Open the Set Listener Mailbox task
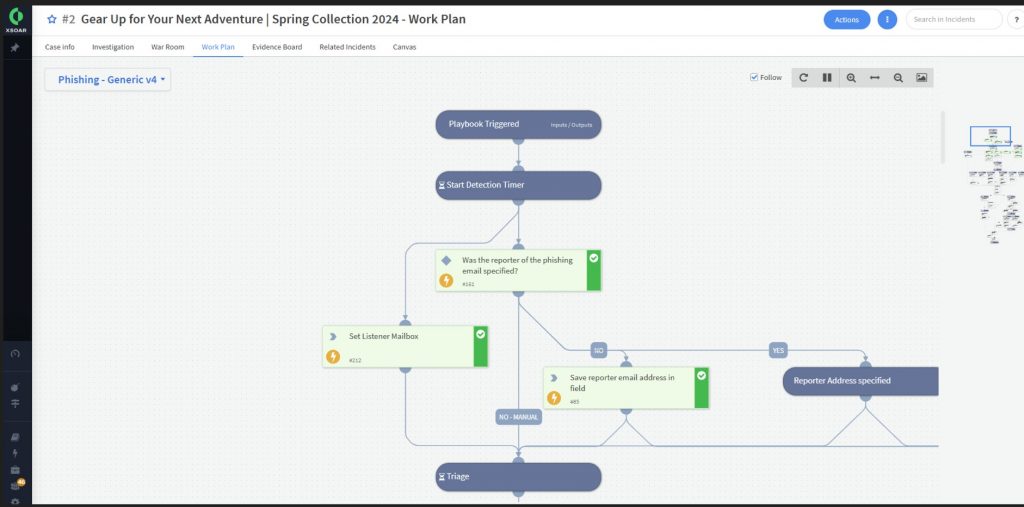This screenshot has width=1024, height=507. click(x=405, y=346)
